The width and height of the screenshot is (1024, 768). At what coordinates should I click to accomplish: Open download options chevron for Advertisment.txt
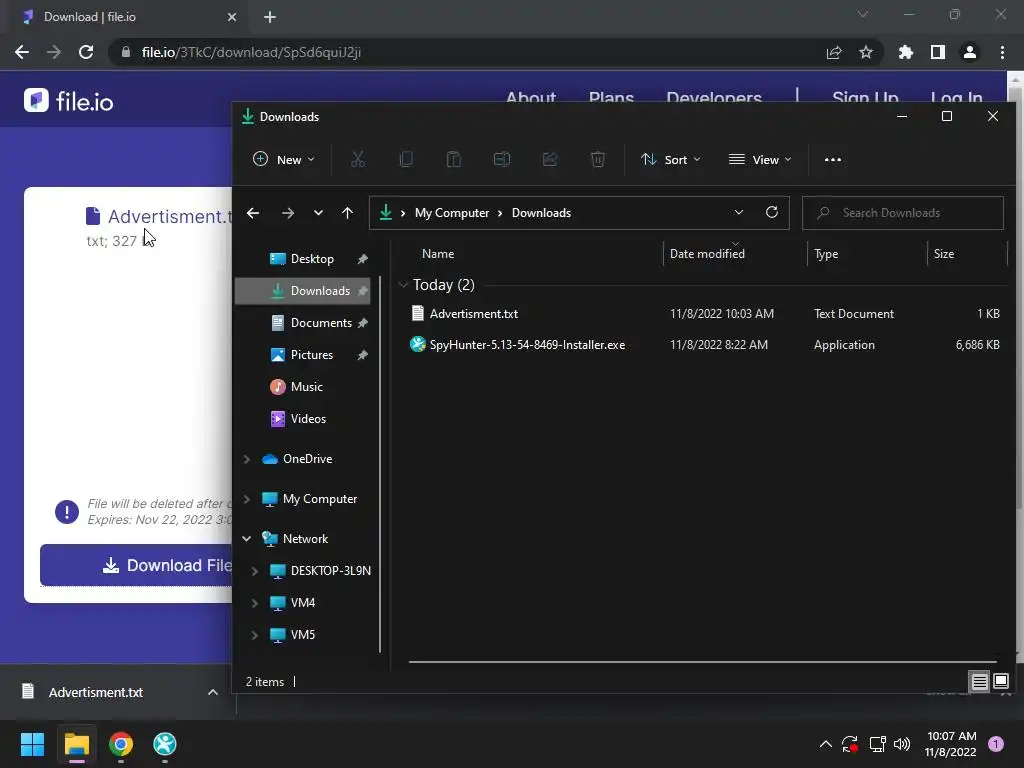pos(212,692)
